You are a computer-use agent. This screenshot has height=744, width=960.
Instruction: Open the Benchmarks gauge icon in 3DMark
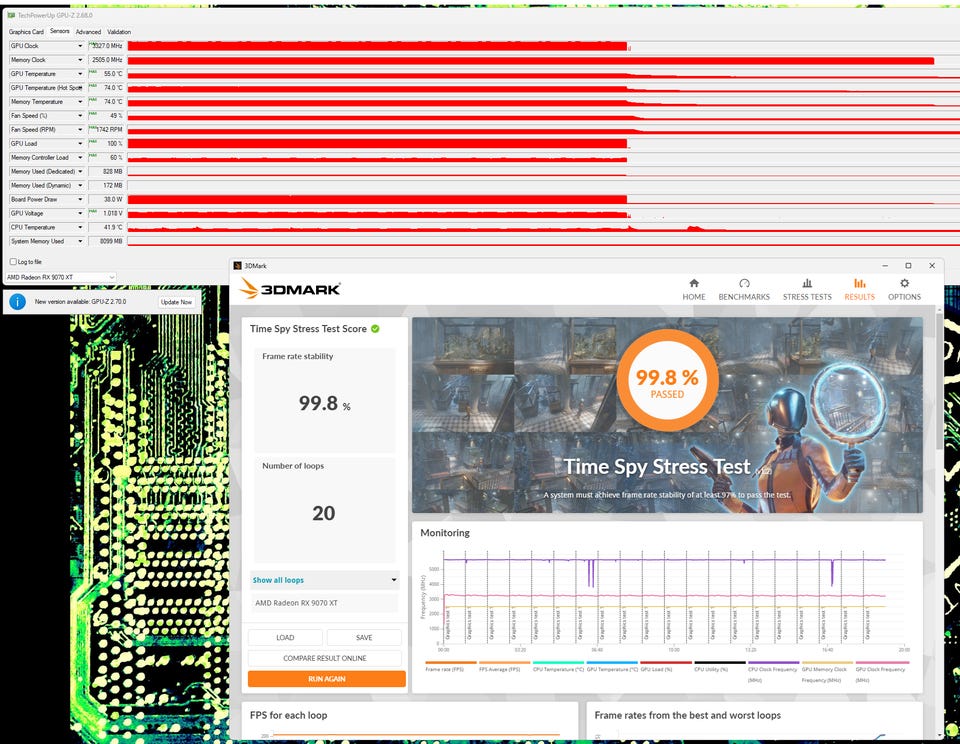point(744,283)
